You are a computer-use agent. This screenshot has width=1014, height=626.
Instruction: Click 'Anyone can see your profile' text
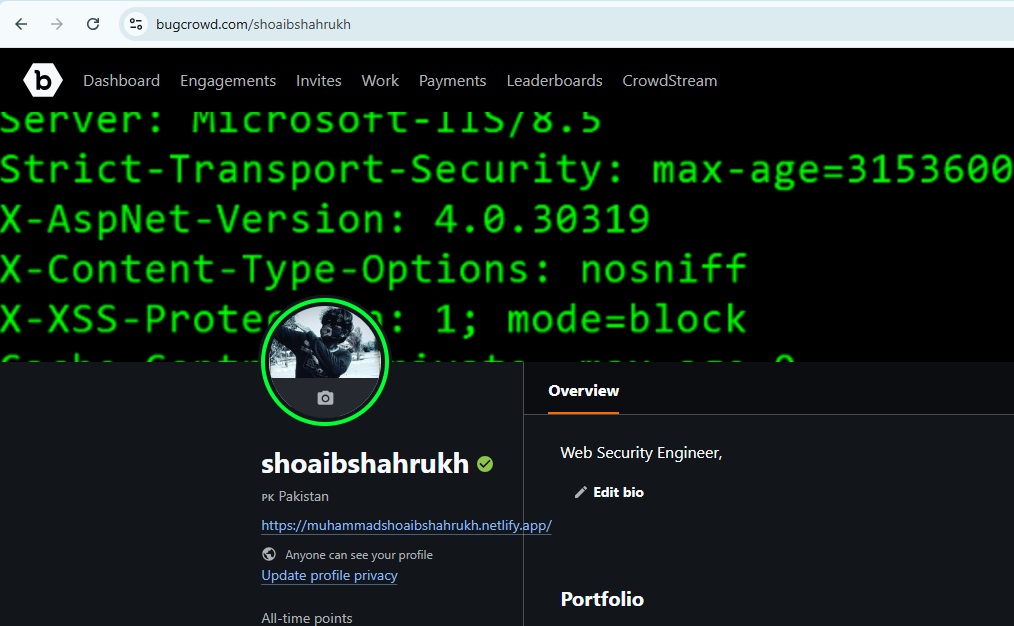tap(359, 555)
